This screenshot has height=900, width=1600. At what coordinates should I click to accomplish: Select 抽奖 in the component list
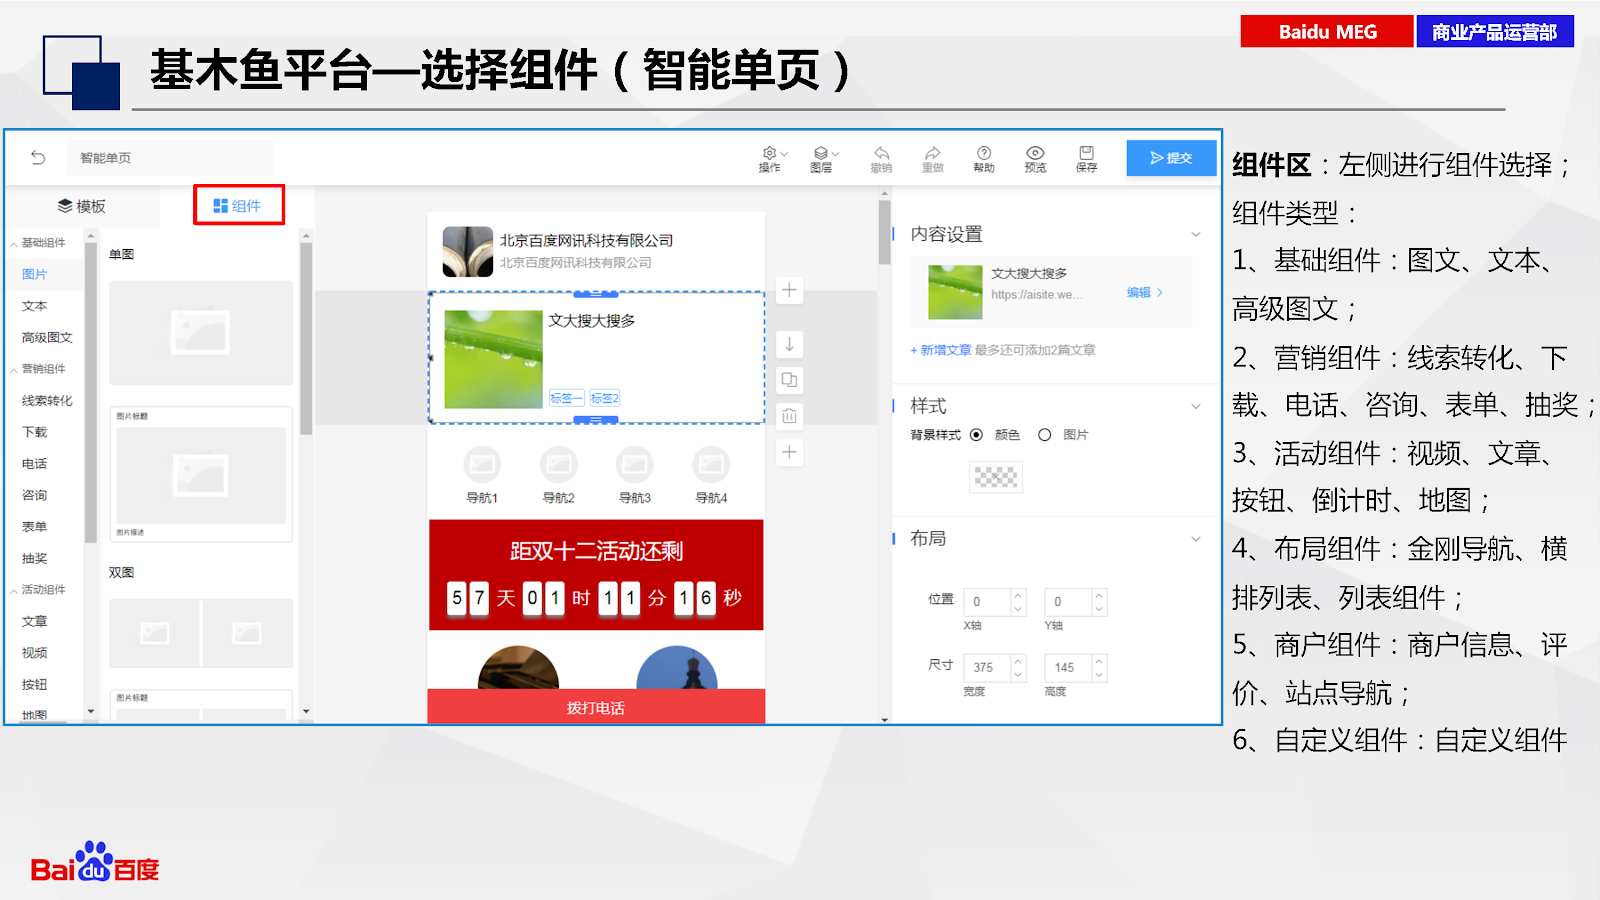(35, 559)
